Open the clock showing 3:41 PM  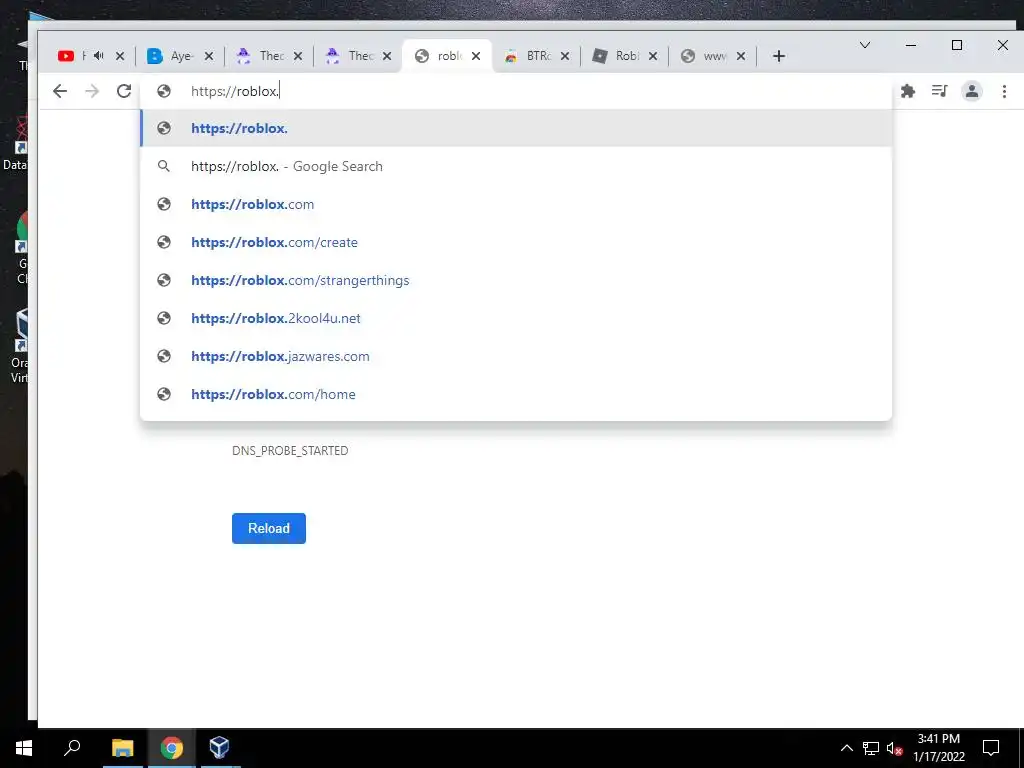(x=938, y=748)
